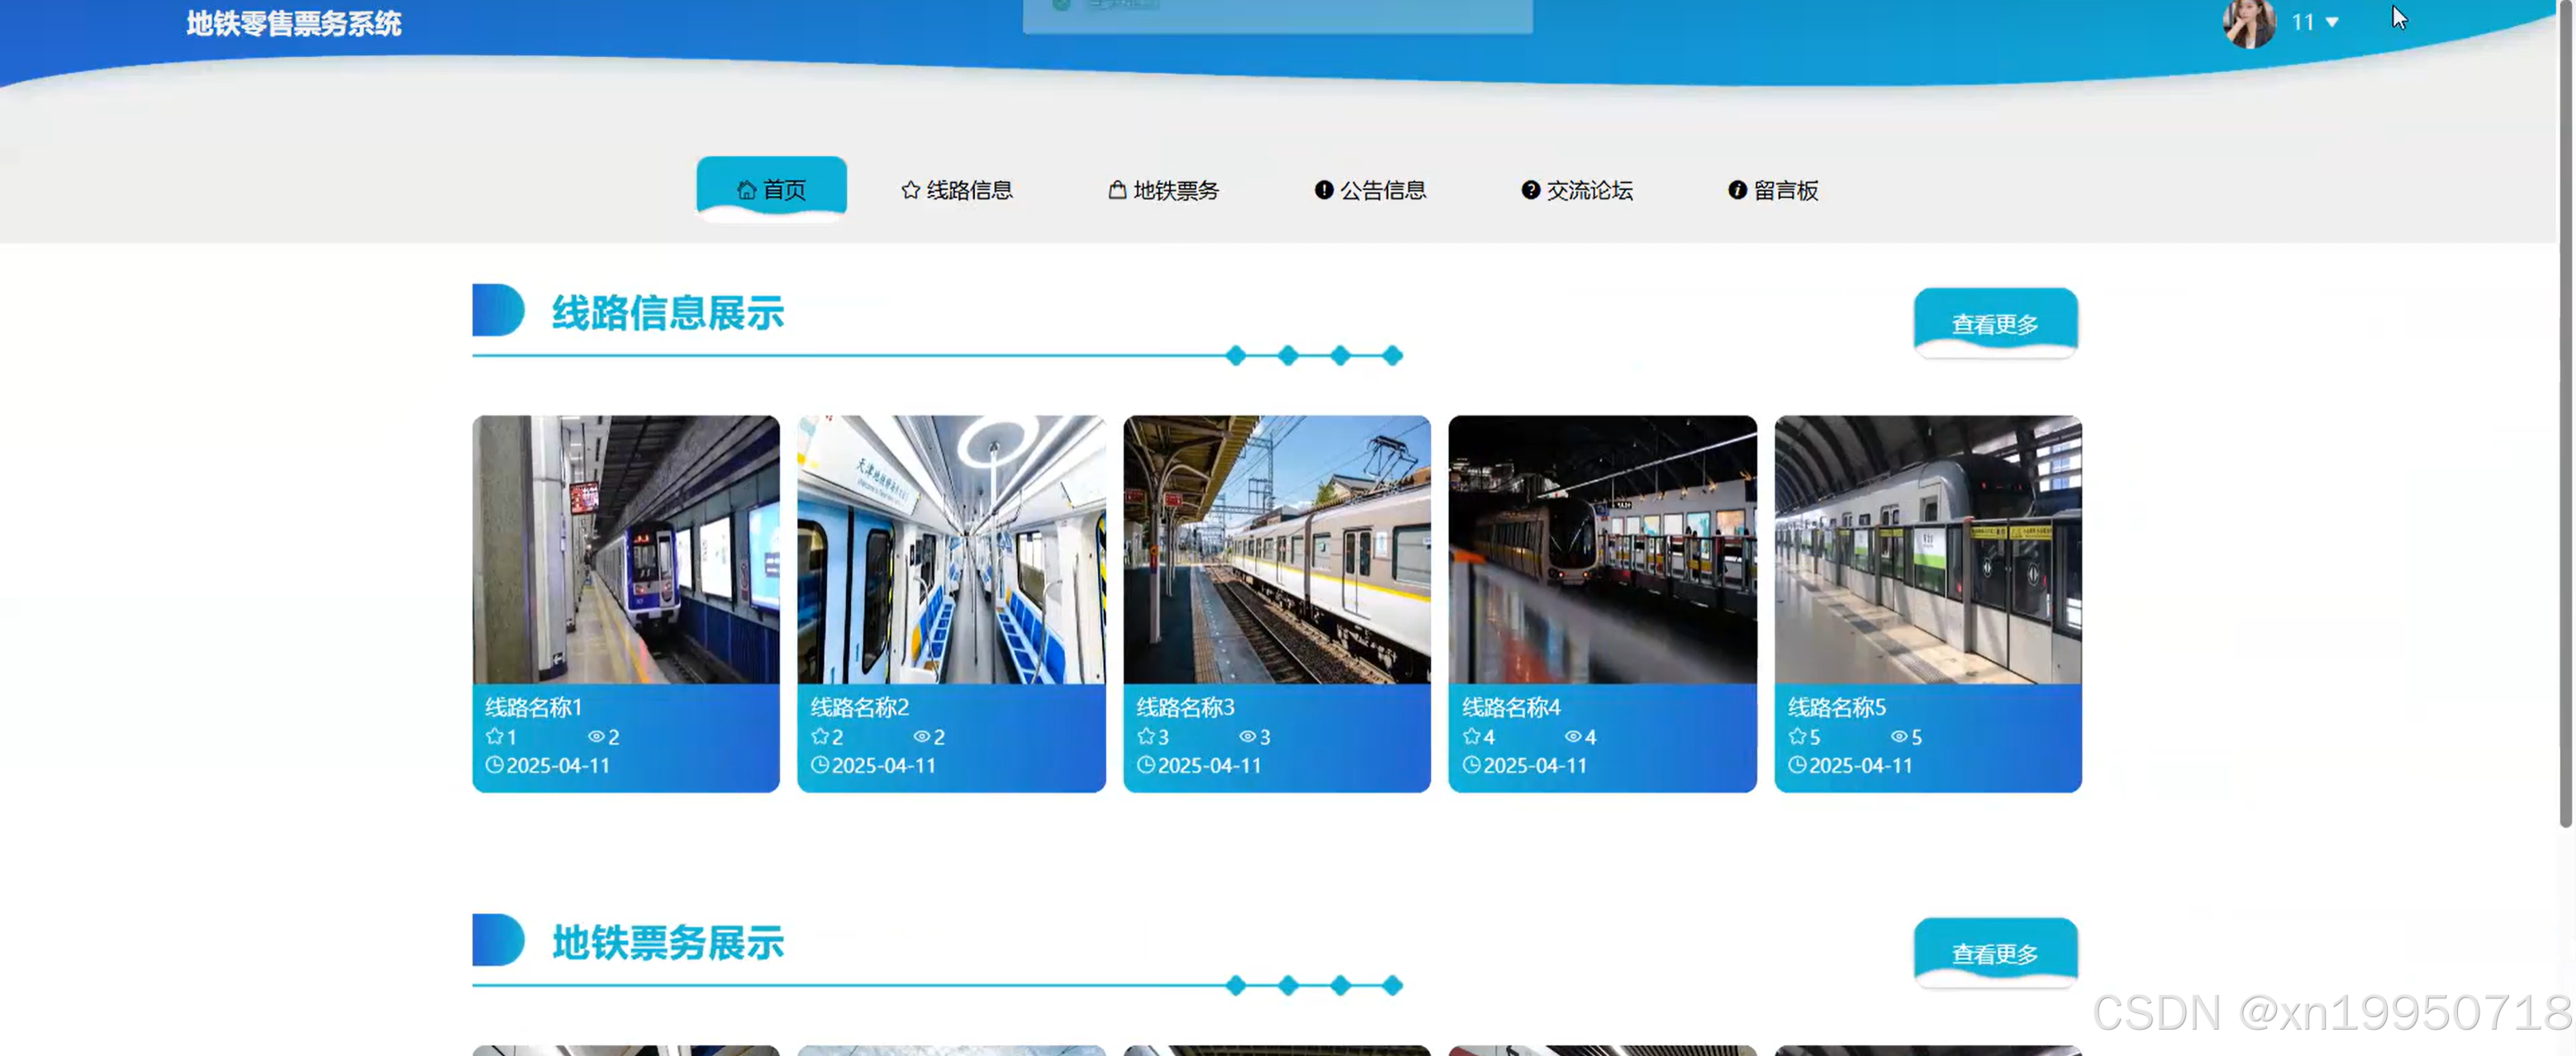The width and height of the screenshot is (2576, 1056).
Task: Click the clock icon on 线路名称2 card
Action: pos(820,764)
